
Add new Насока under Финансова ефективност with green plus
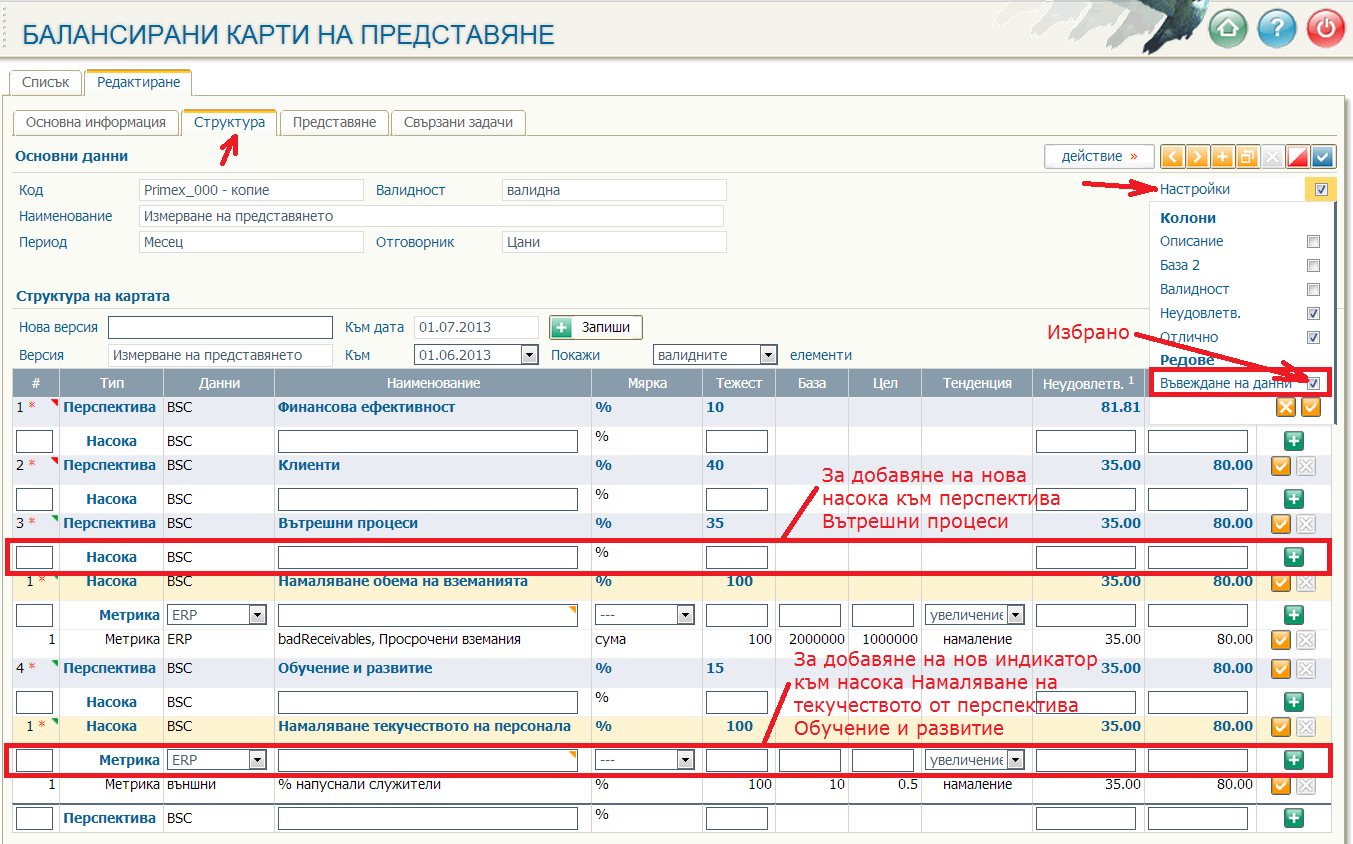[x=1293, y=441]
